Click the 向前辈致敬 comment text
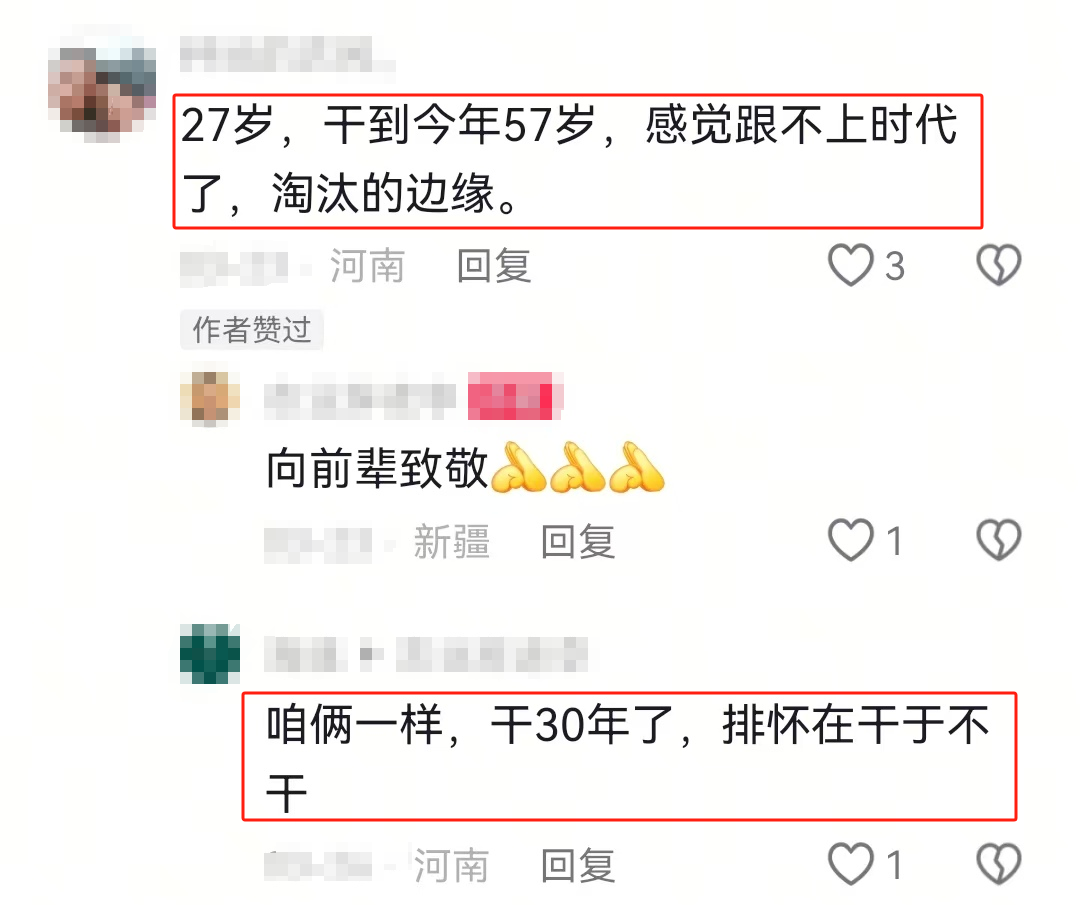The height and width of the screenshot is (905, 1080). [377, 468]
